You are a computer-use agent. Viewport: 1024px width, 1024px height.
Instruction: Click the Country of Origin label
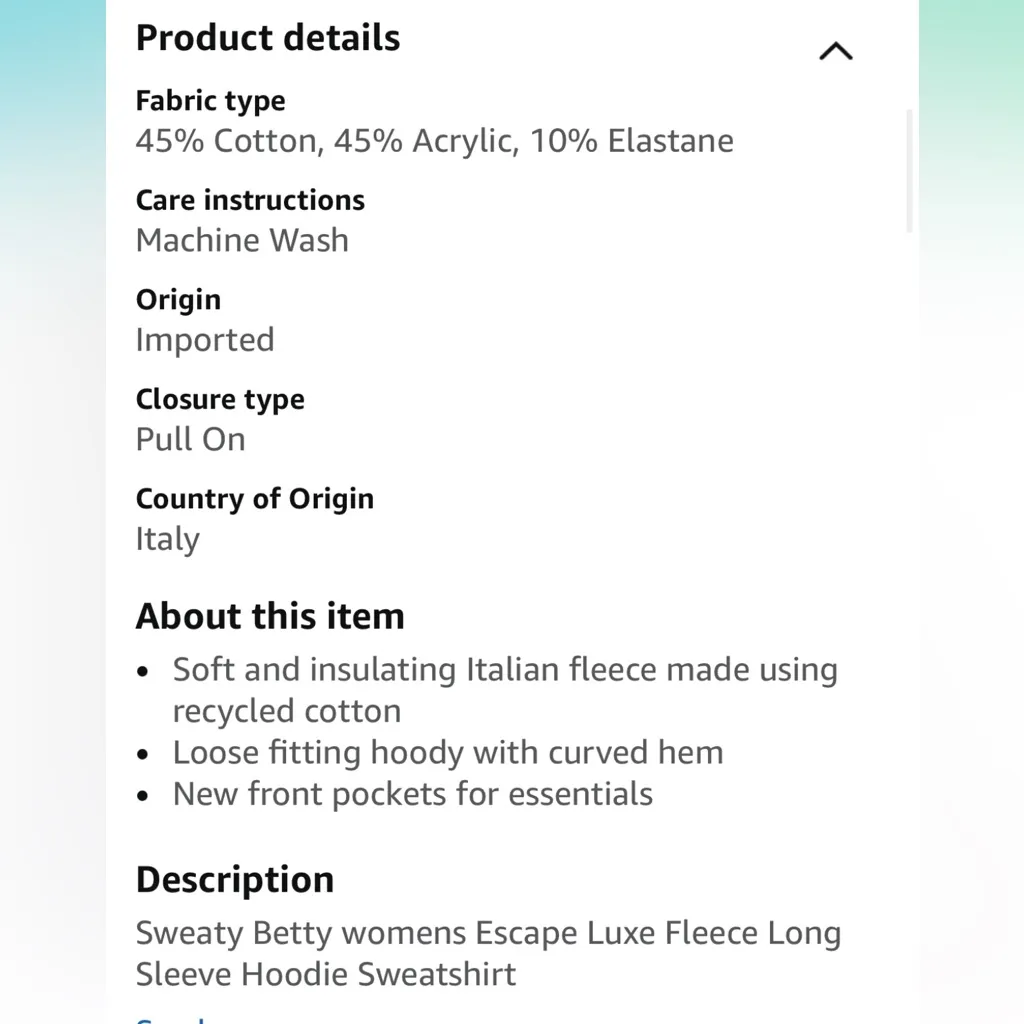tap(254, 499)
